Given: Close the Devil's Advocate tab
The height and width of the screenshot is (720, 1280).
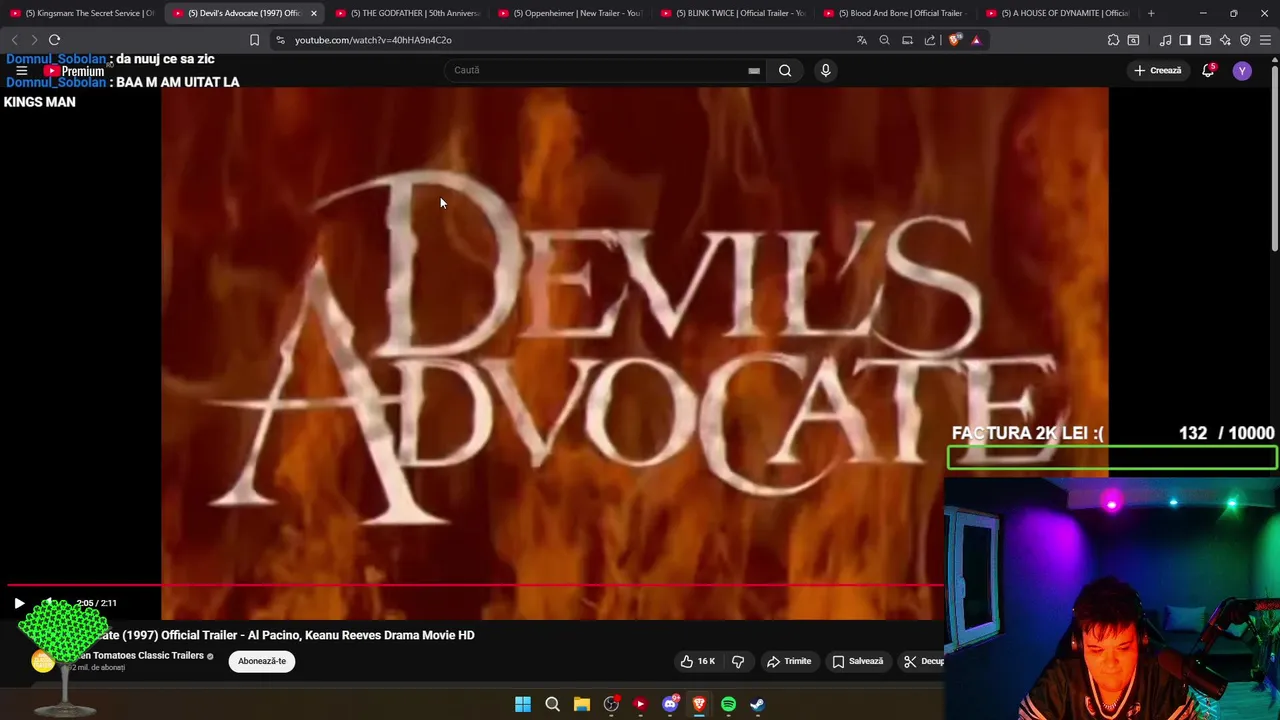Looking at the screenshot, I should coord(314,13).
